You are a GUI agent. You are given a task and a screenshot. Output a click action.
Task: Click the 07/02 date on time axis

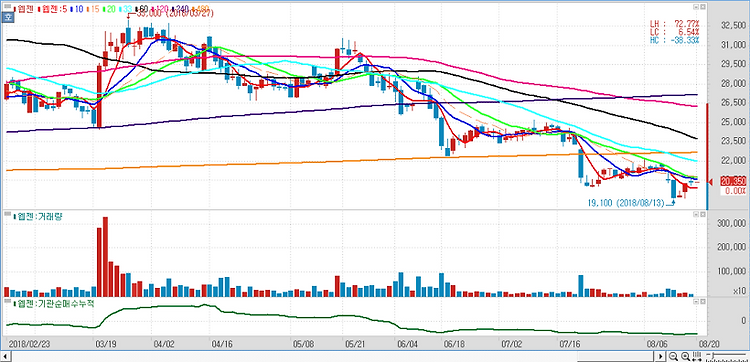click(512, 344)
